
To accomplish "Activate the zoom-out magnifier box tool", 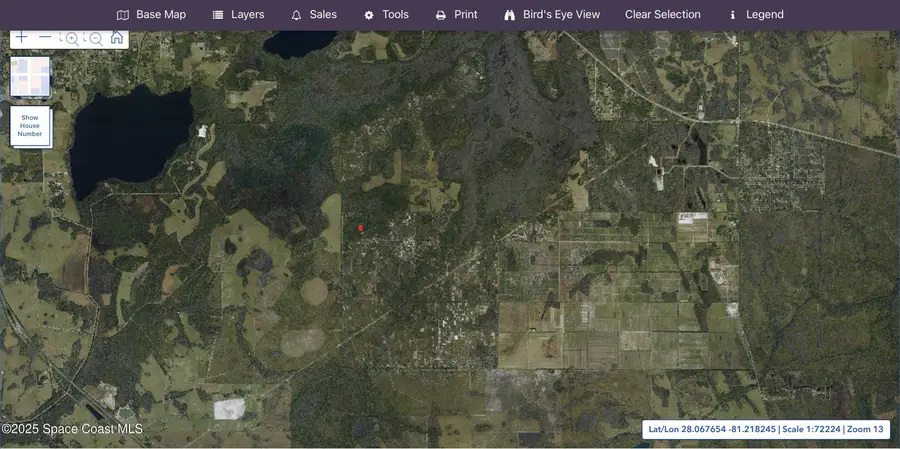I will coord(94,38).
